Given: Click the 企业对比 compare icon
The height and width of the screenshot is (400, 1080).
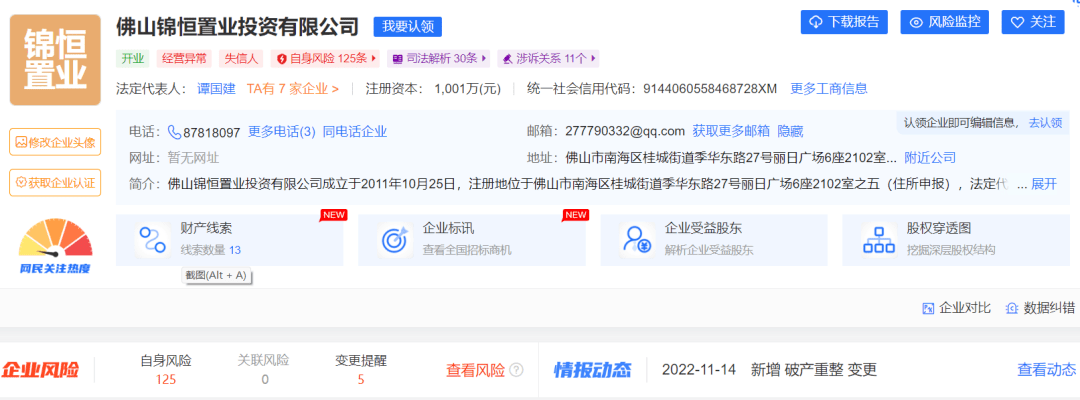Looking at the screenshot, I should pos(928,308).
